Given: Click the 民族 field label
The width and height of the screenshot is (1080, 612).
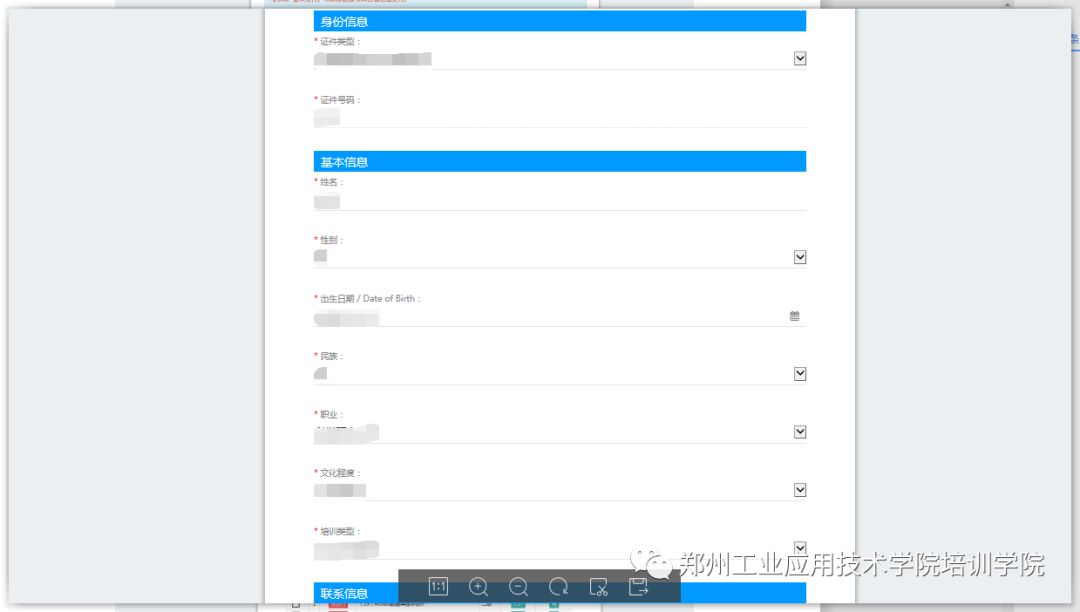Looking at the screenshot, I should [329, 356].
